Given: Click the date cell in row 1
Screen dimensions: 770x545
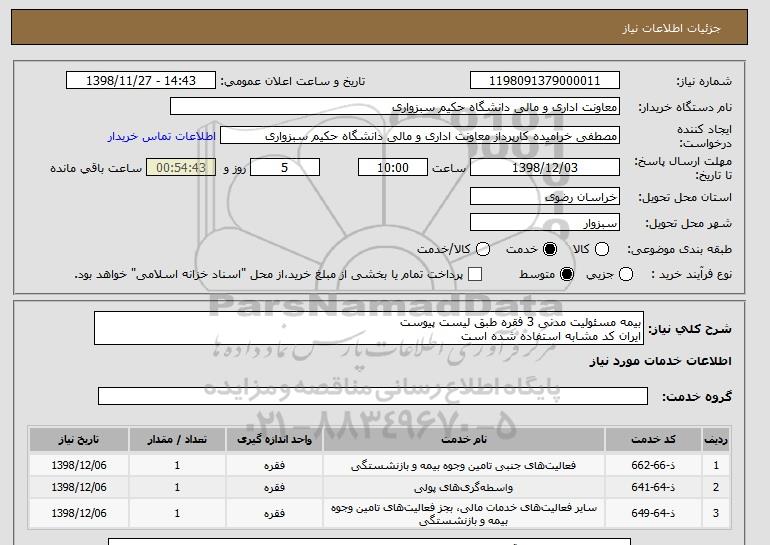Looking at the screenshot, I should [x=79, y=465].
